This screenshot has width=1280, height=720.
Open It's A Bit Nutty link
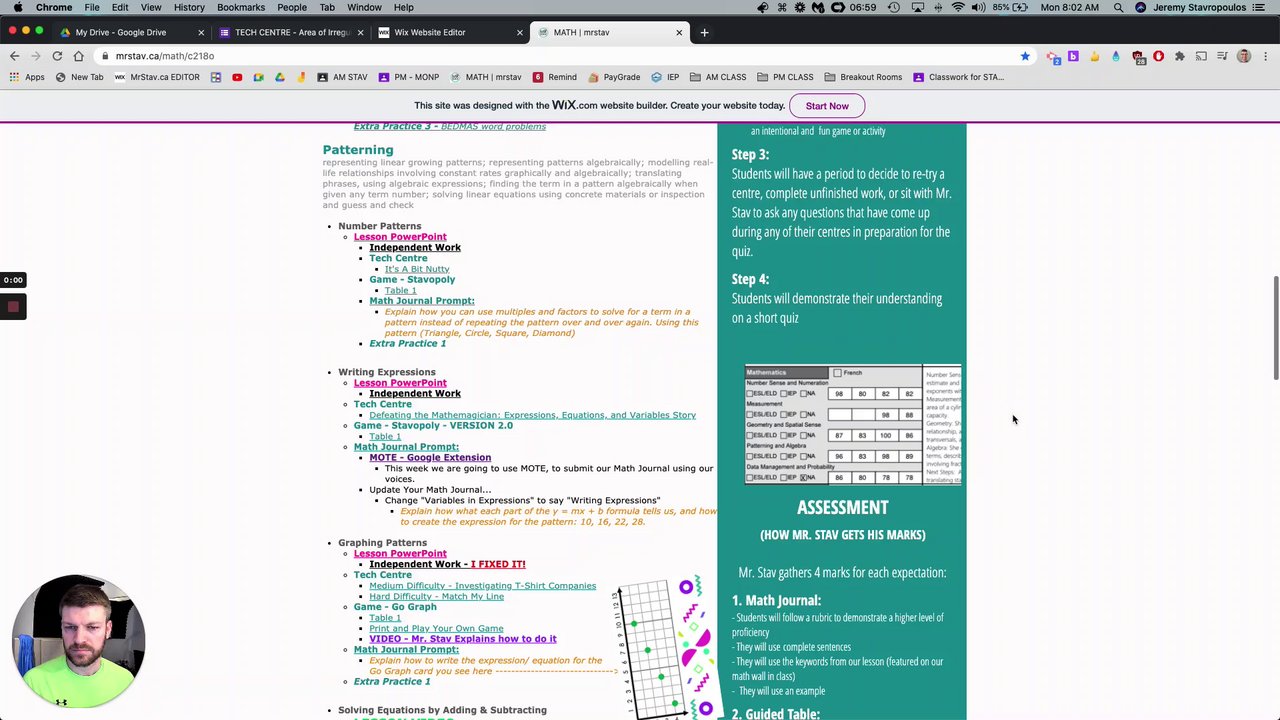(x=417, y=269)
